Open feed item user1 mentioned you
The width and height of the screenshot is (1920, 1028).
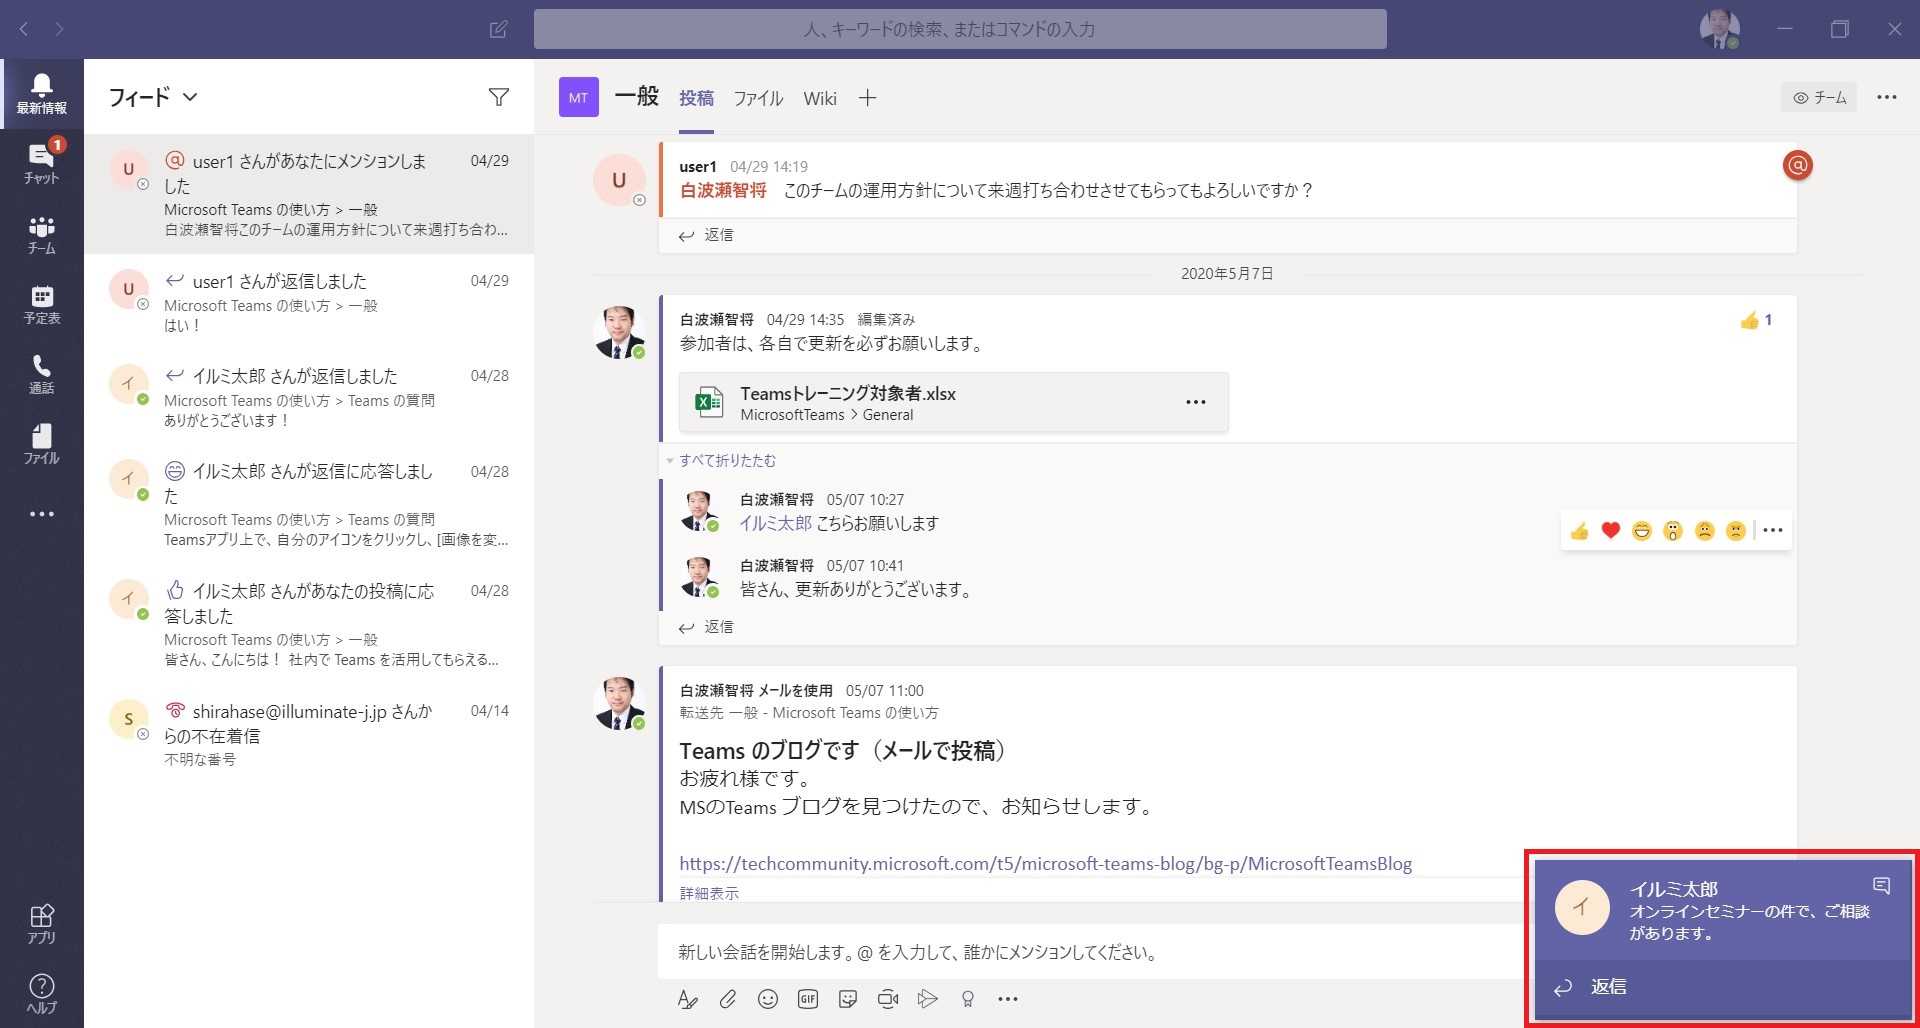(309, 194)
